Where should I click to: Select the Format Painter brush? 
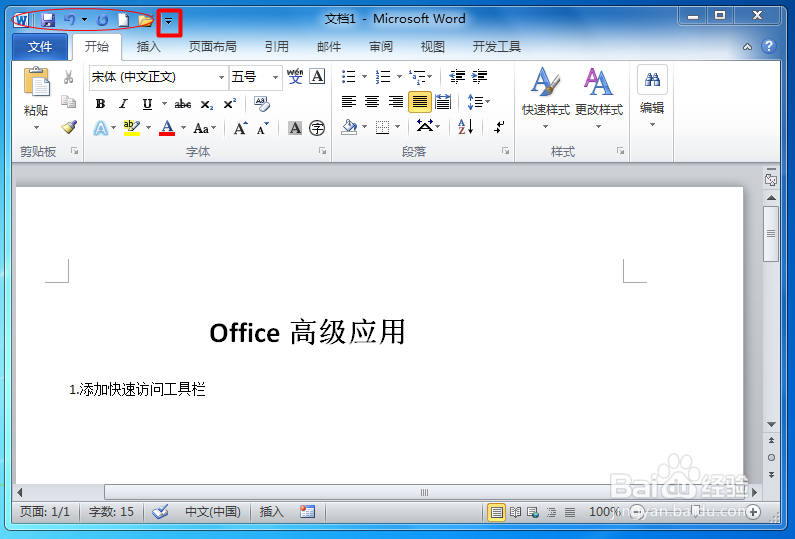[x=69, y=127]
